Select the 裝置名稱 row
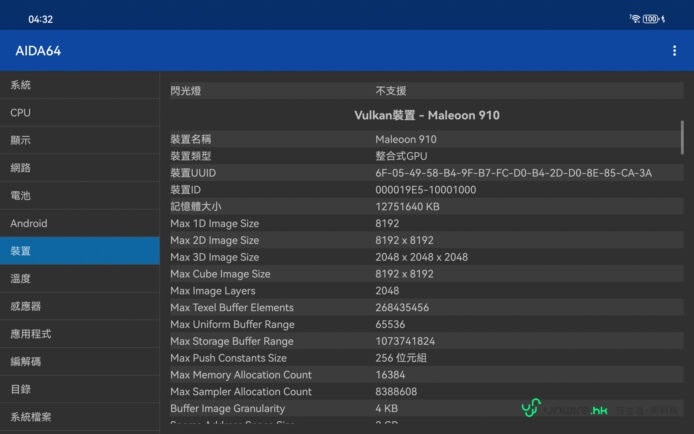The height and width of the screenshot is (434, 694). [x=427, y=139]
